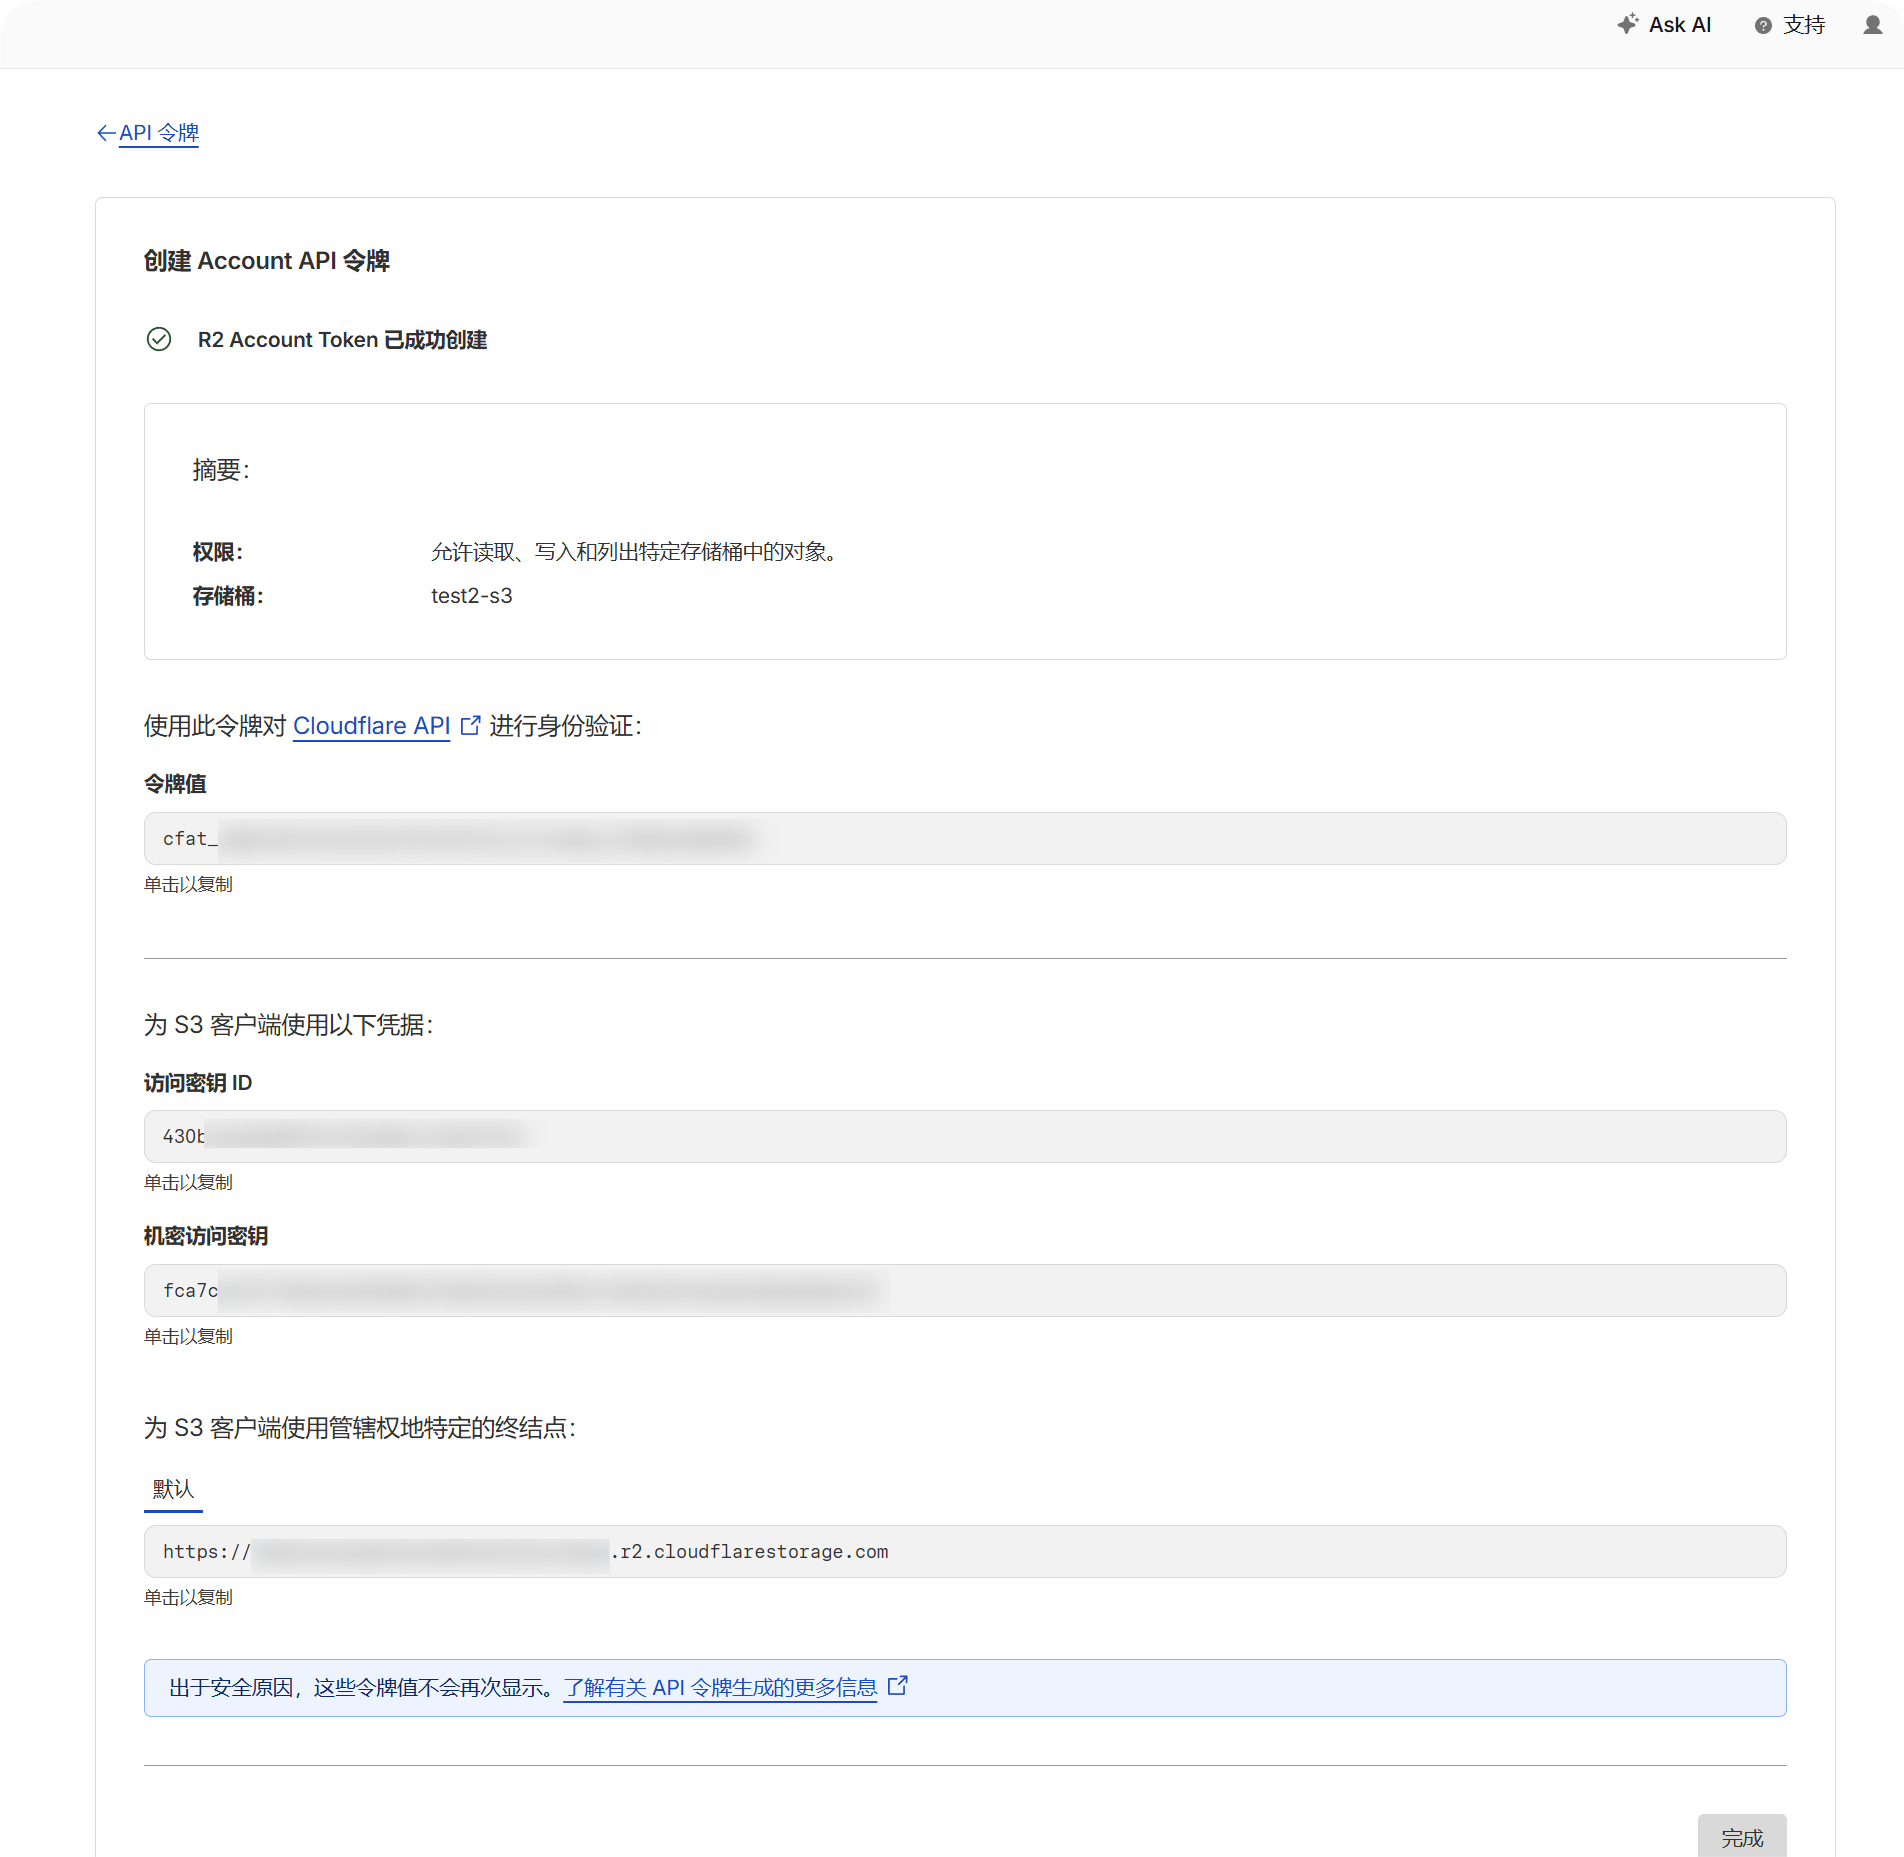Image resolution: width=1904 pixels, height=1857 pixels.
Task: Select the bucket name test2-s3 text
Action: pos(472,596)
